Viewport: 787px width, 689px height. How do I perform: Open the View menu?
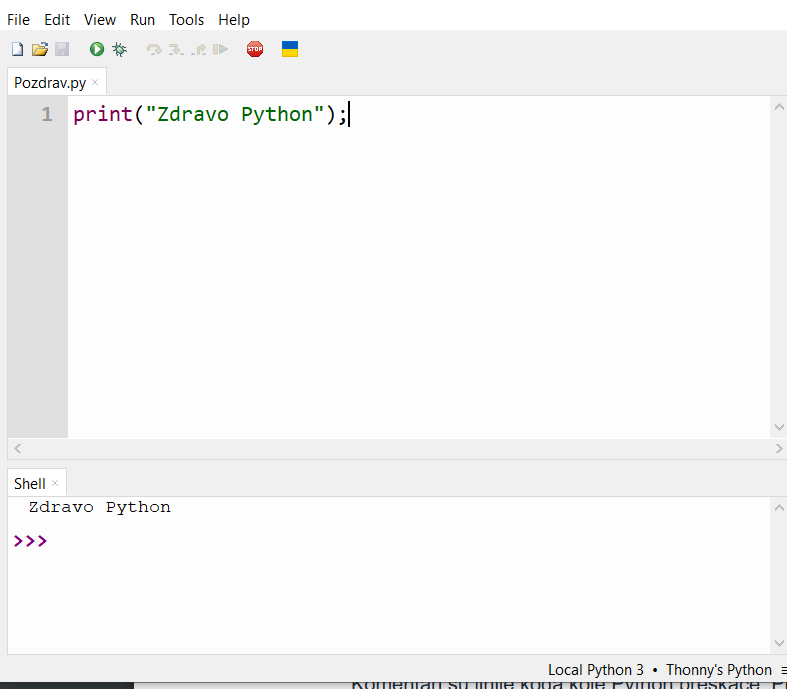(x=99, y=20)
